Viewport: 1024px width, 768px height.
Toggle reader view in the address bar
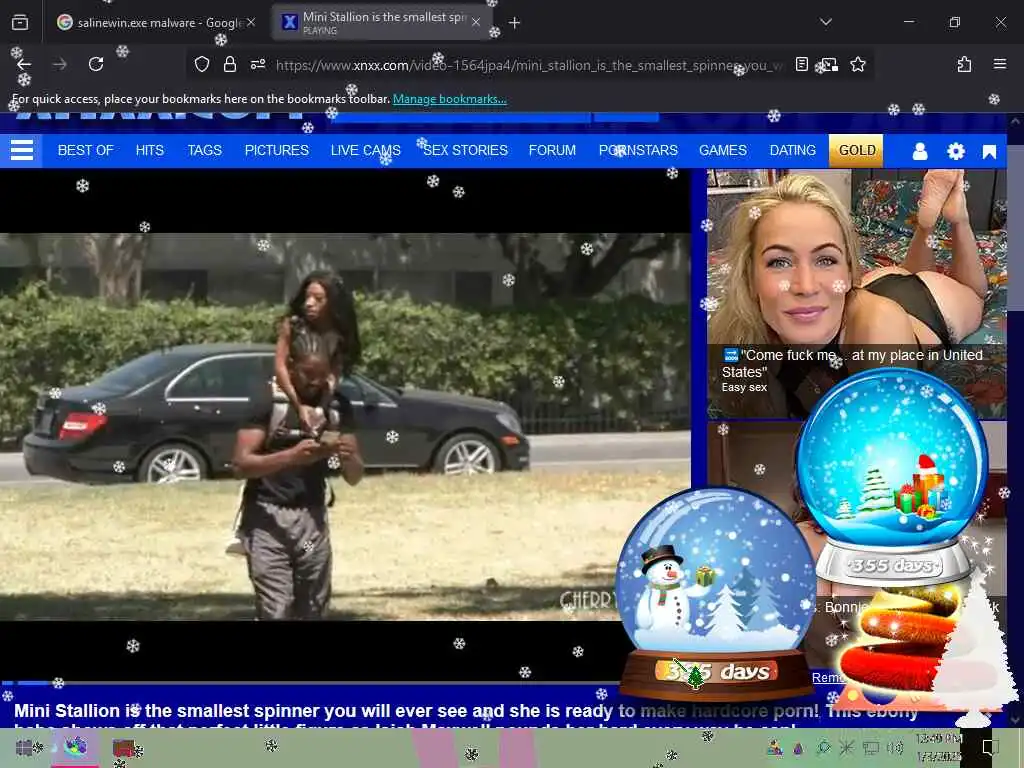802,64
